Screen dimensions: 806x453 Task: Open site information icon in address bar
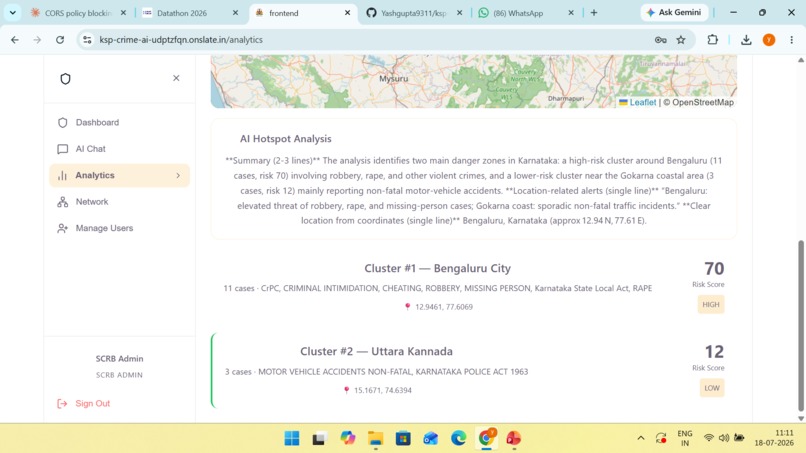(x=87, y=40)
